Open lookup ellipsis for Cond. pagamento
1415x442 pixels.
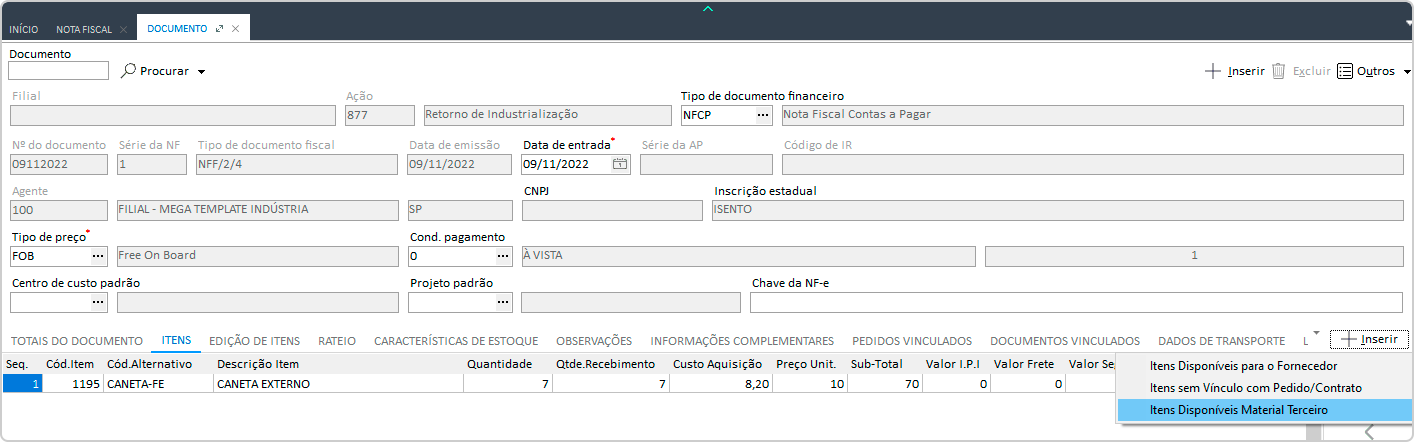coord(503,256)
